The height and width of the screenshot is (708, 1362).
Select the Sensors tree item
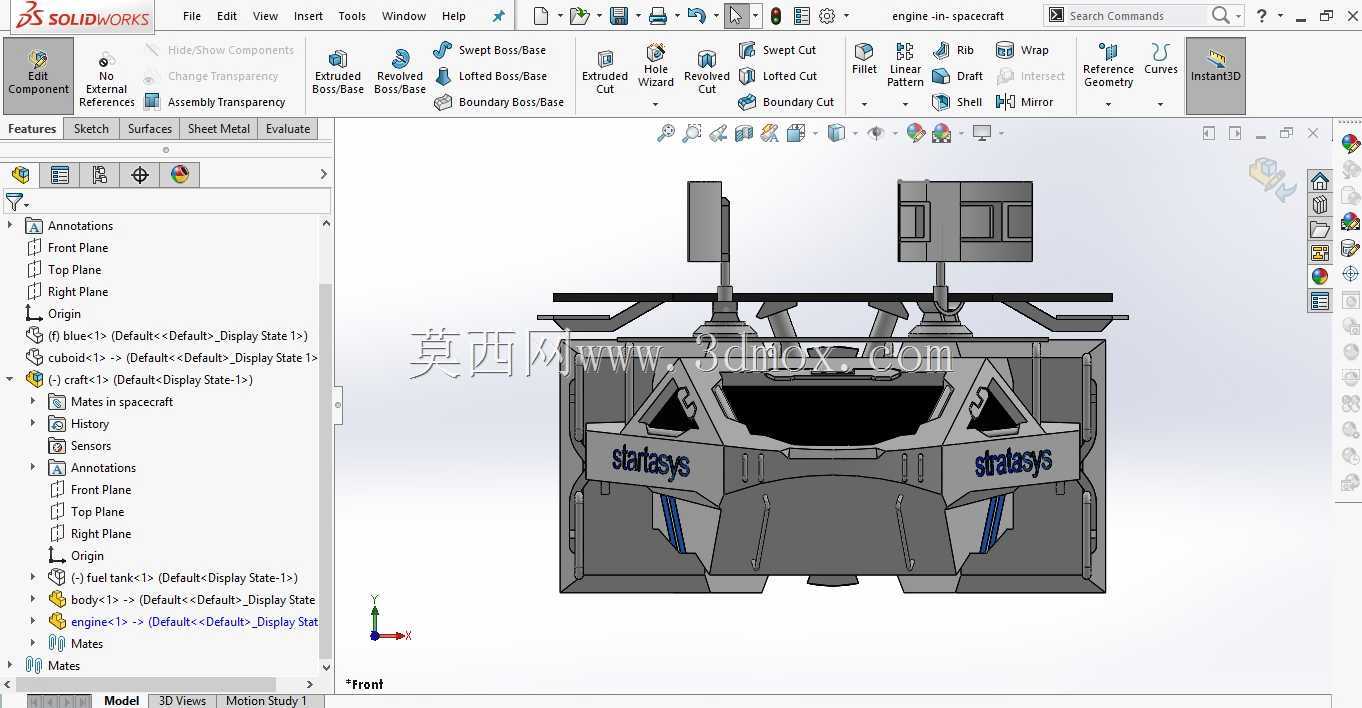80,446
